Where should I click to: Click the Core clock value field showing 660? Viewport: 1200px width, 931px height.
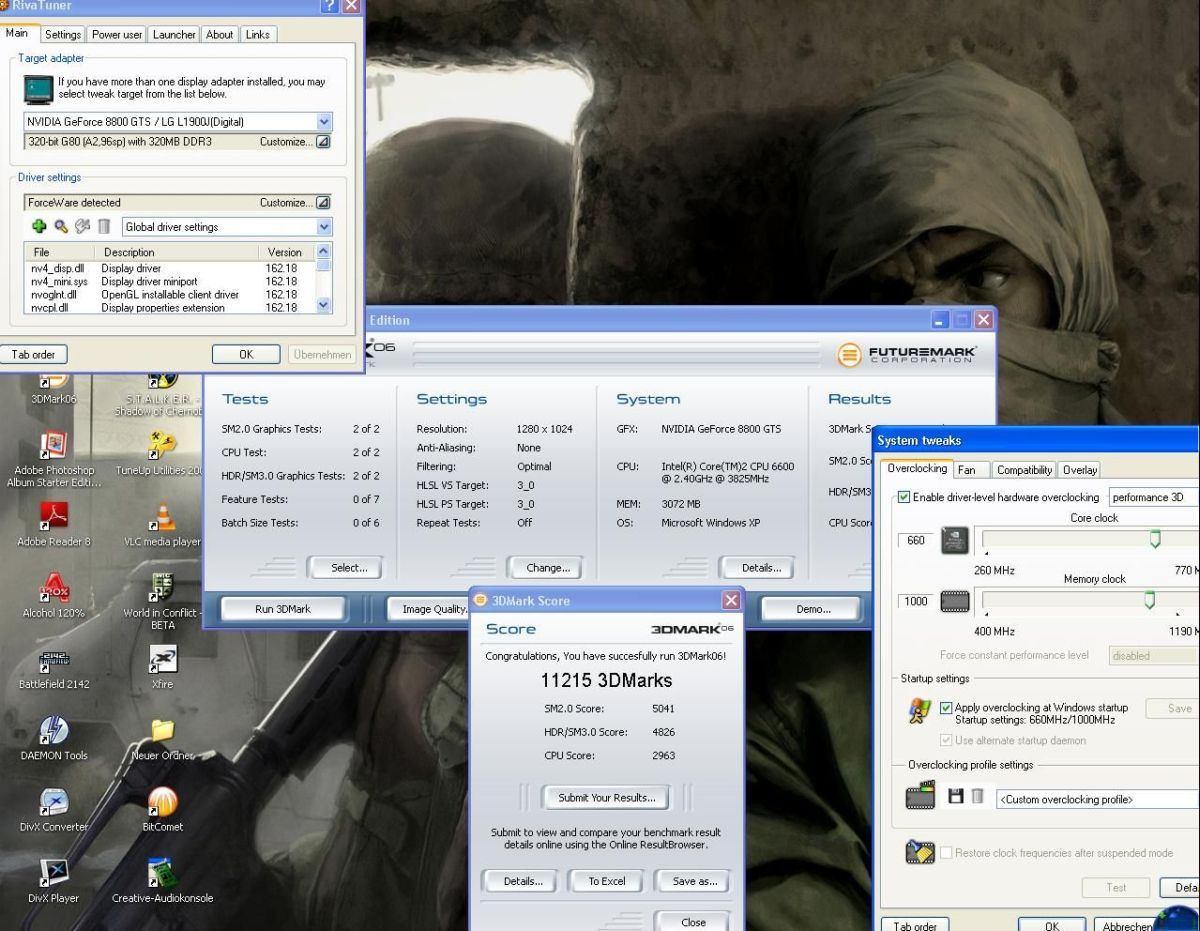tap(917, 540)
